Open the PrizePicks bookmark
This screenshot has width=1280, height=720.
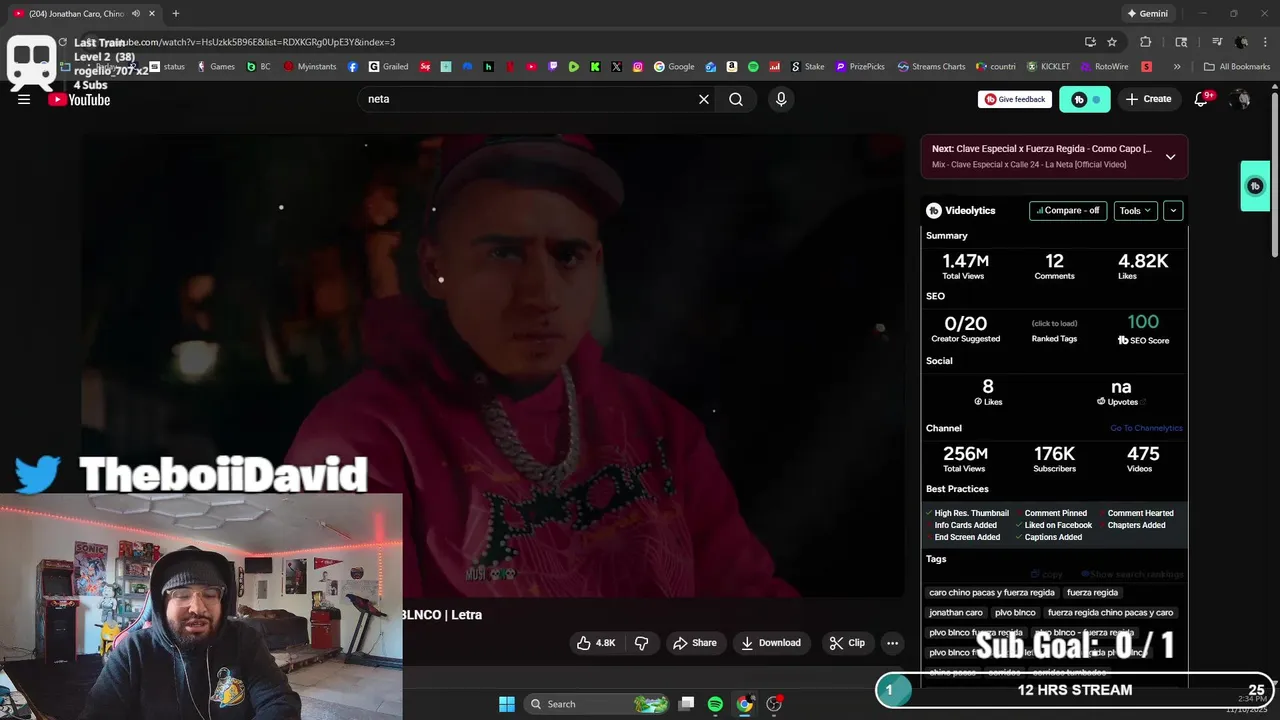860,67
